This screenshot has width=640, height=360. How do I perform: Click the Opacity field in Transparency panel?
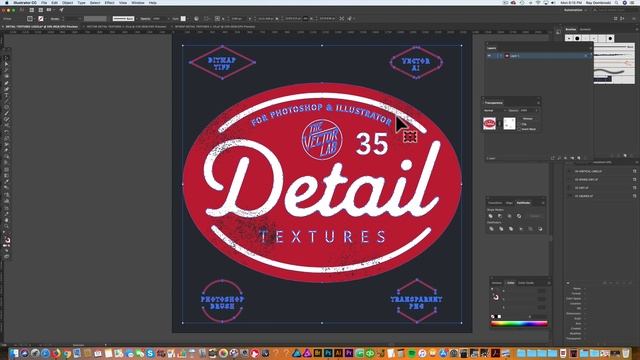pos(528,111)
